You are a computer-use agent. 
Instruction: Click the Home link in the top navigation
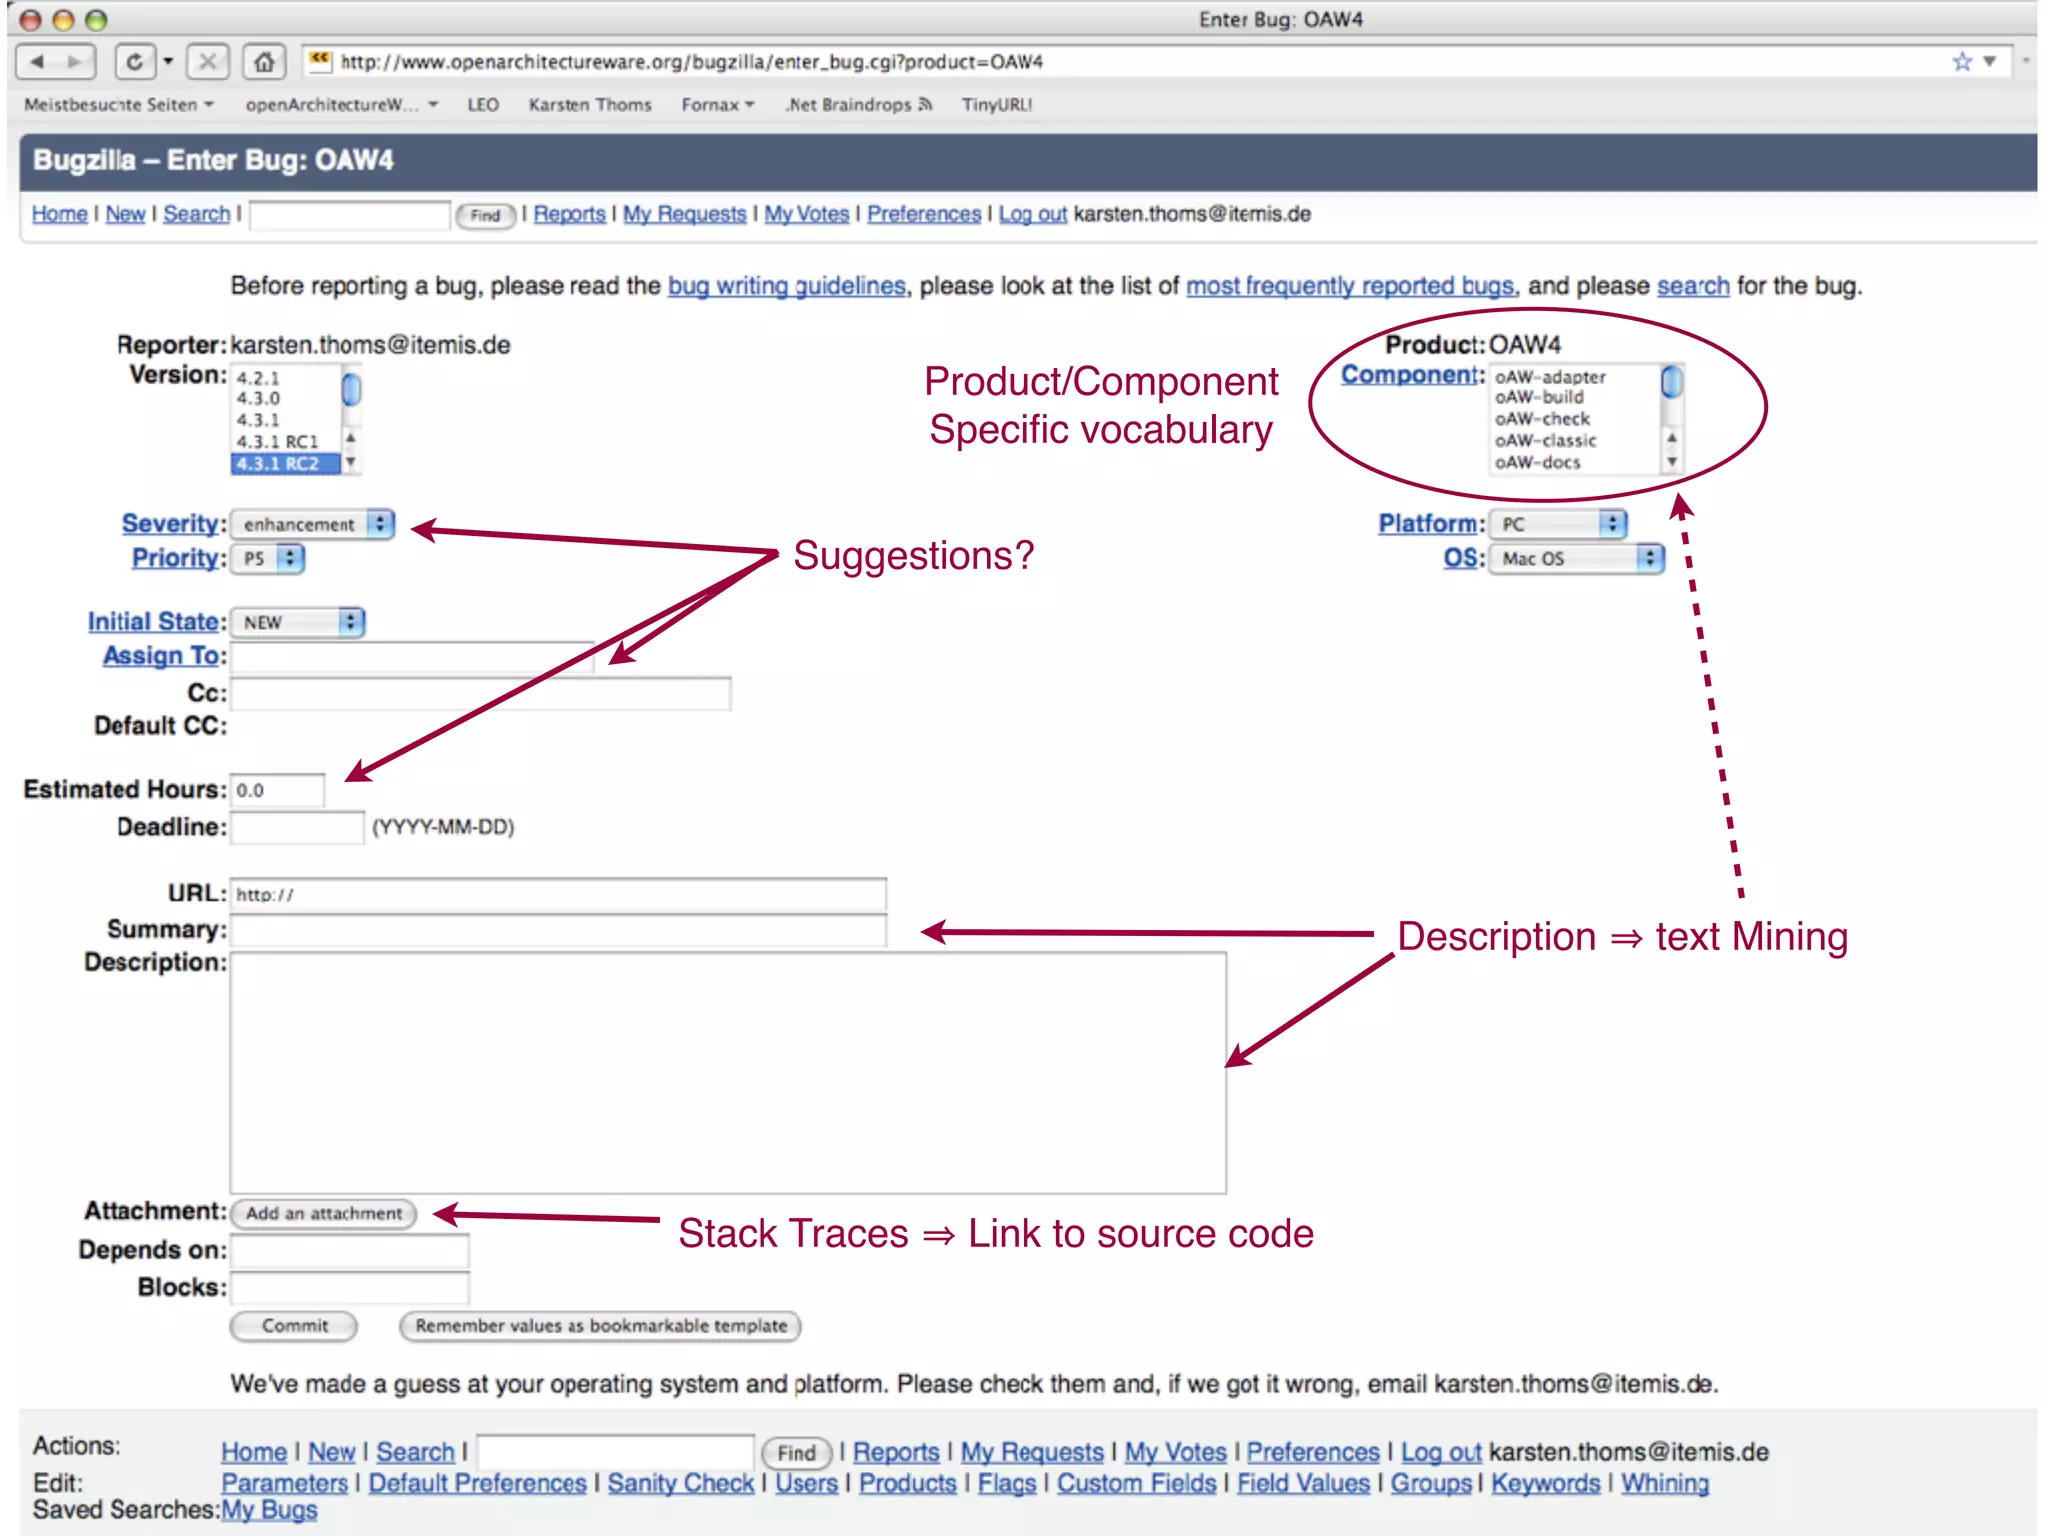click(x=59, y=214)
